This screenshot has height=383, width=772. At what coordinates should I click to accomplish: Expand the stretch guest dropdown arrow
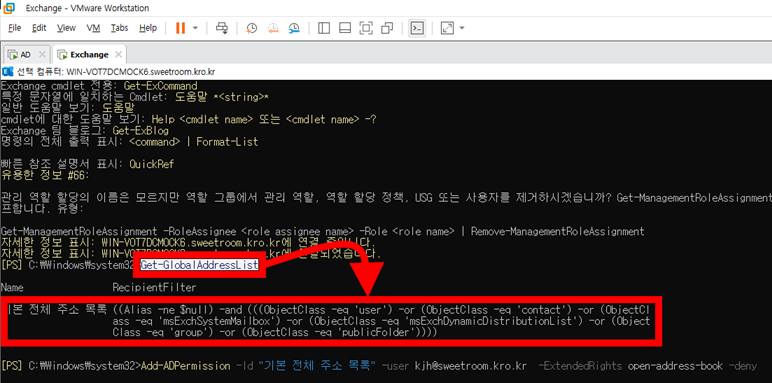tap(461, 28)
